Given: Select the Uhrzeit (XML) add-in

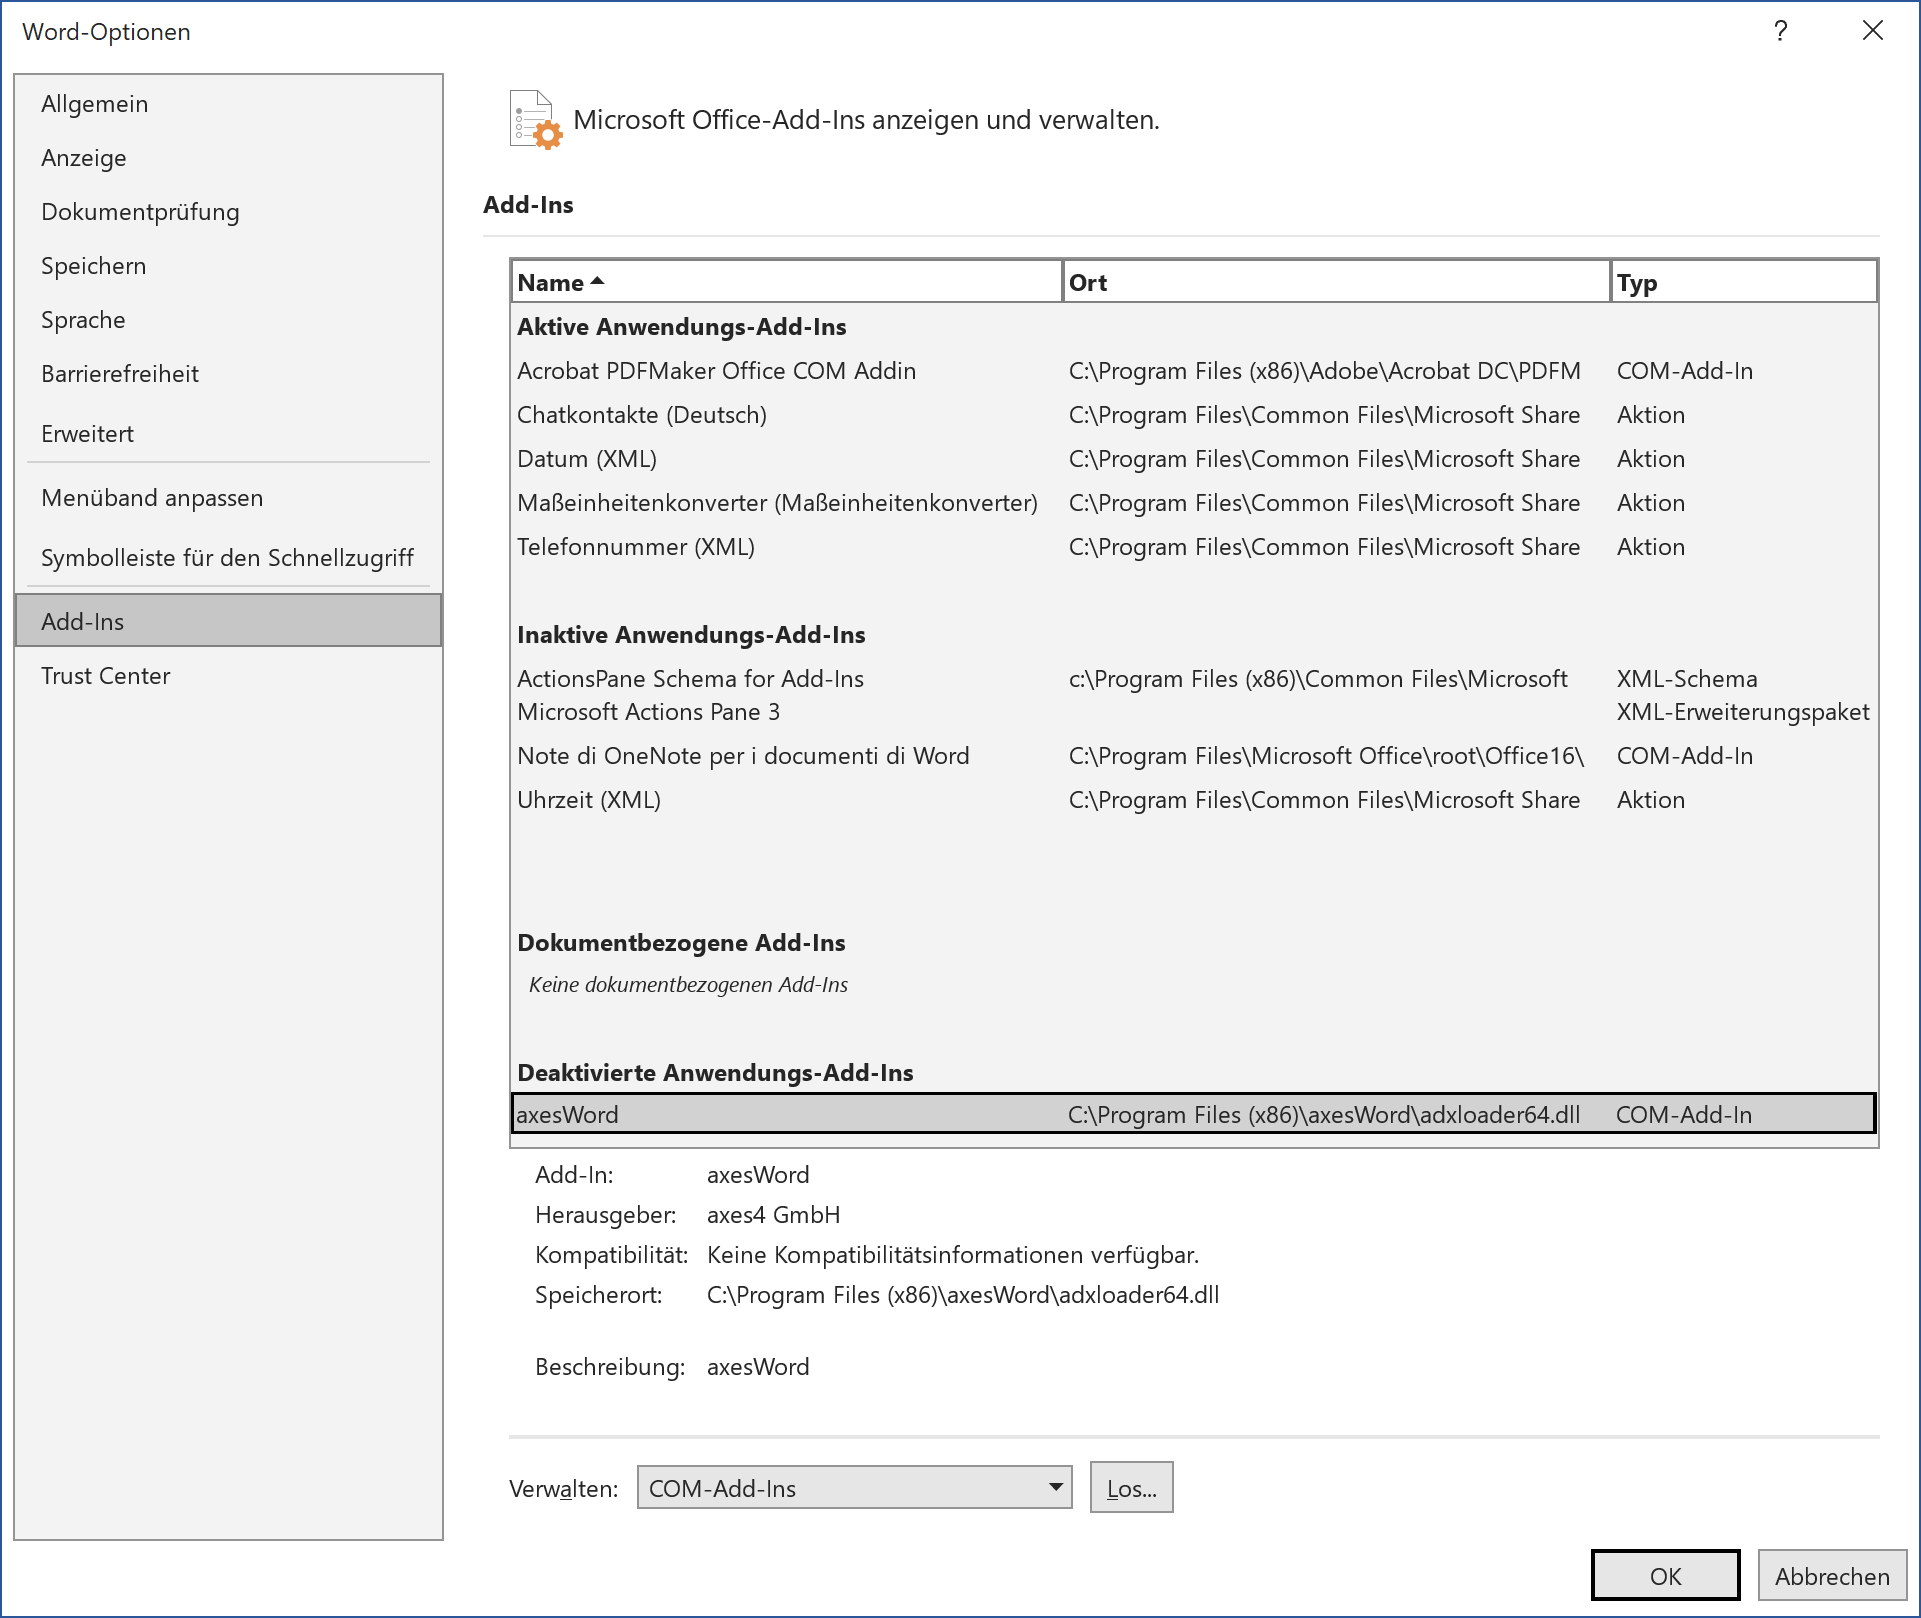Looking at the screenshot, I should [1194, 800].
